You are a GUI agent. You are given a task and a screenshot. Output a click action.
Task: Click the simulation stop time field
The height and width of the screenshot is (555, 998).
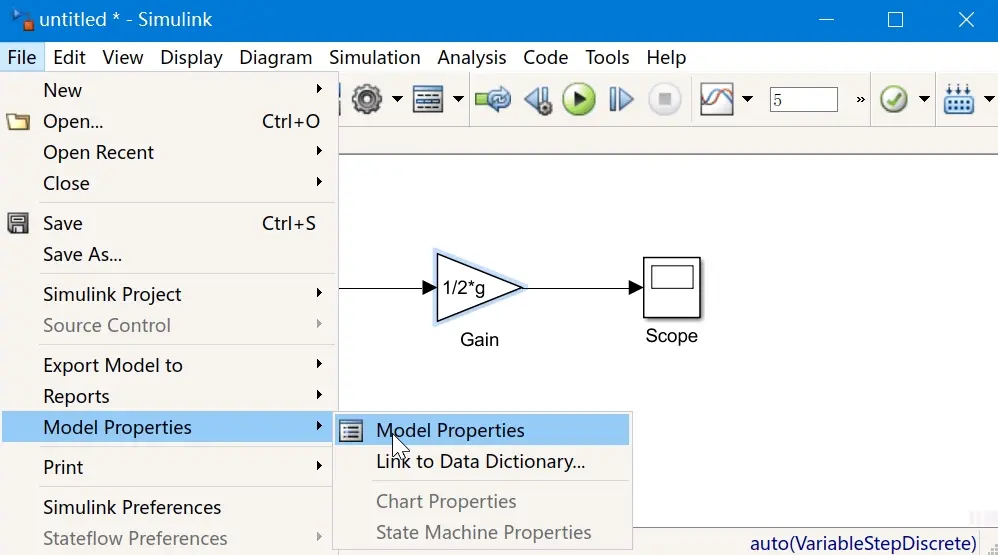(803, 100)
